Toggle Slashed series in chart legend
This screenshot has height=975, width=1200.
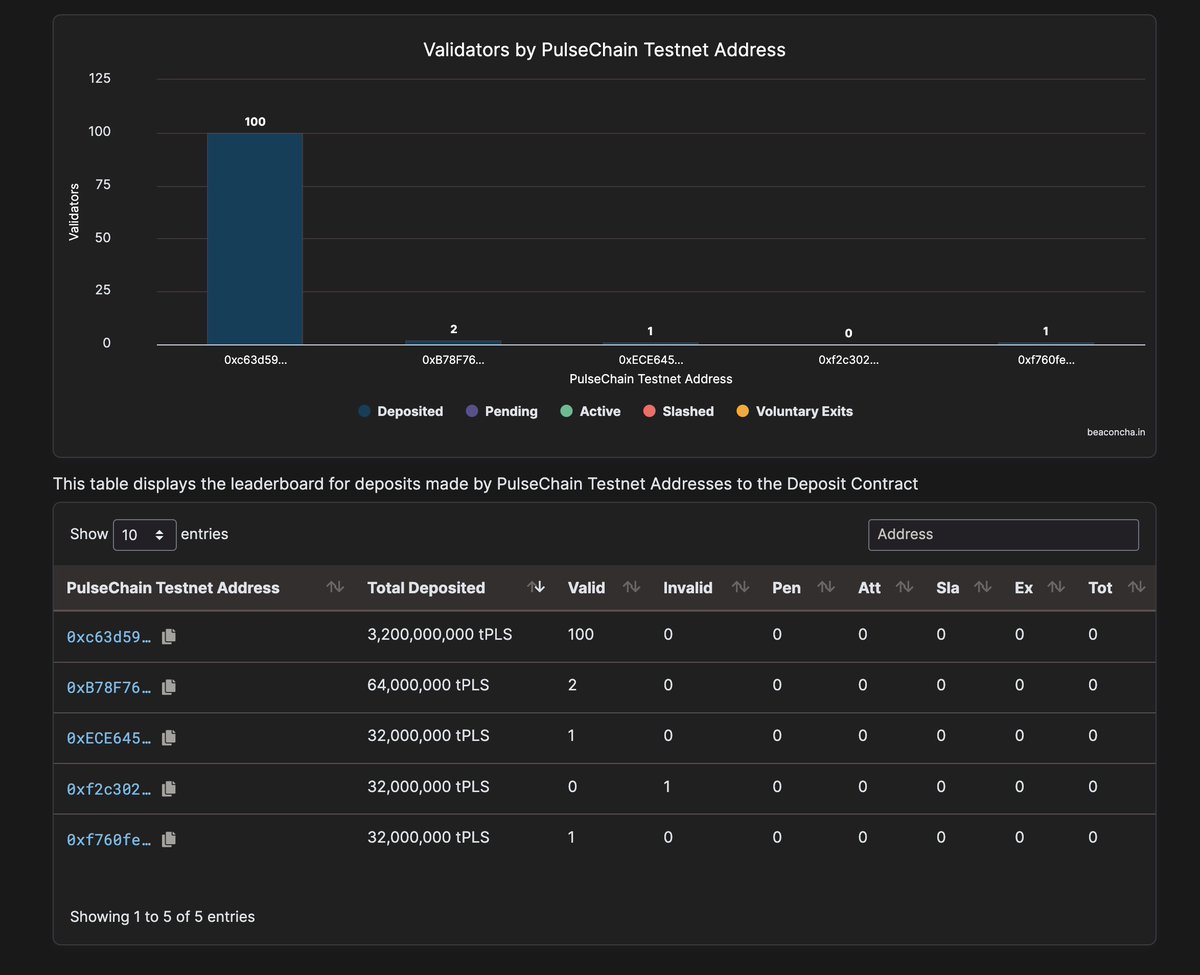click(x=678, y=411)
